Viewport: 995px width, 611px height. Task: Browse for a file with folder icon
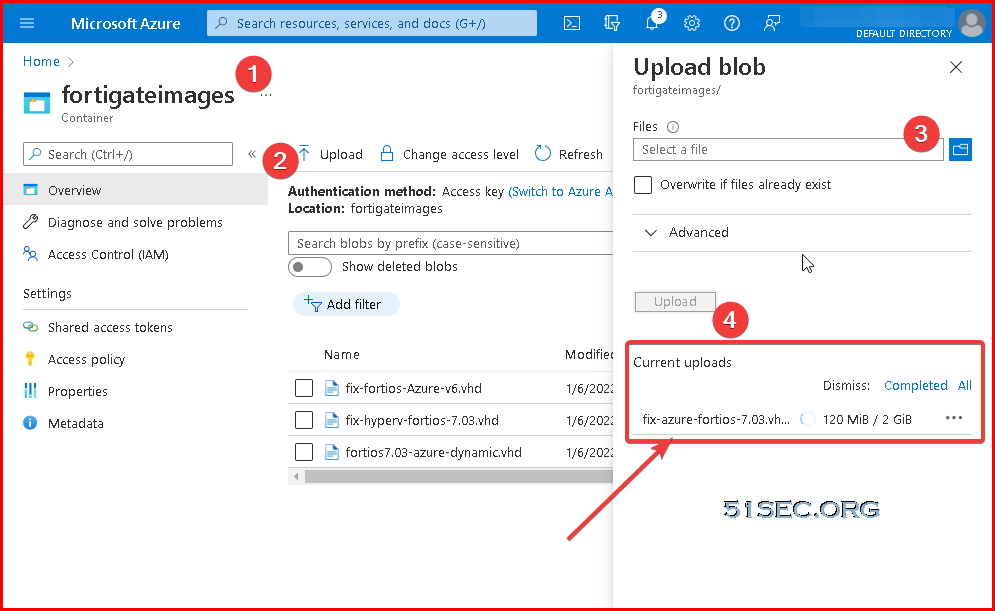960,150
